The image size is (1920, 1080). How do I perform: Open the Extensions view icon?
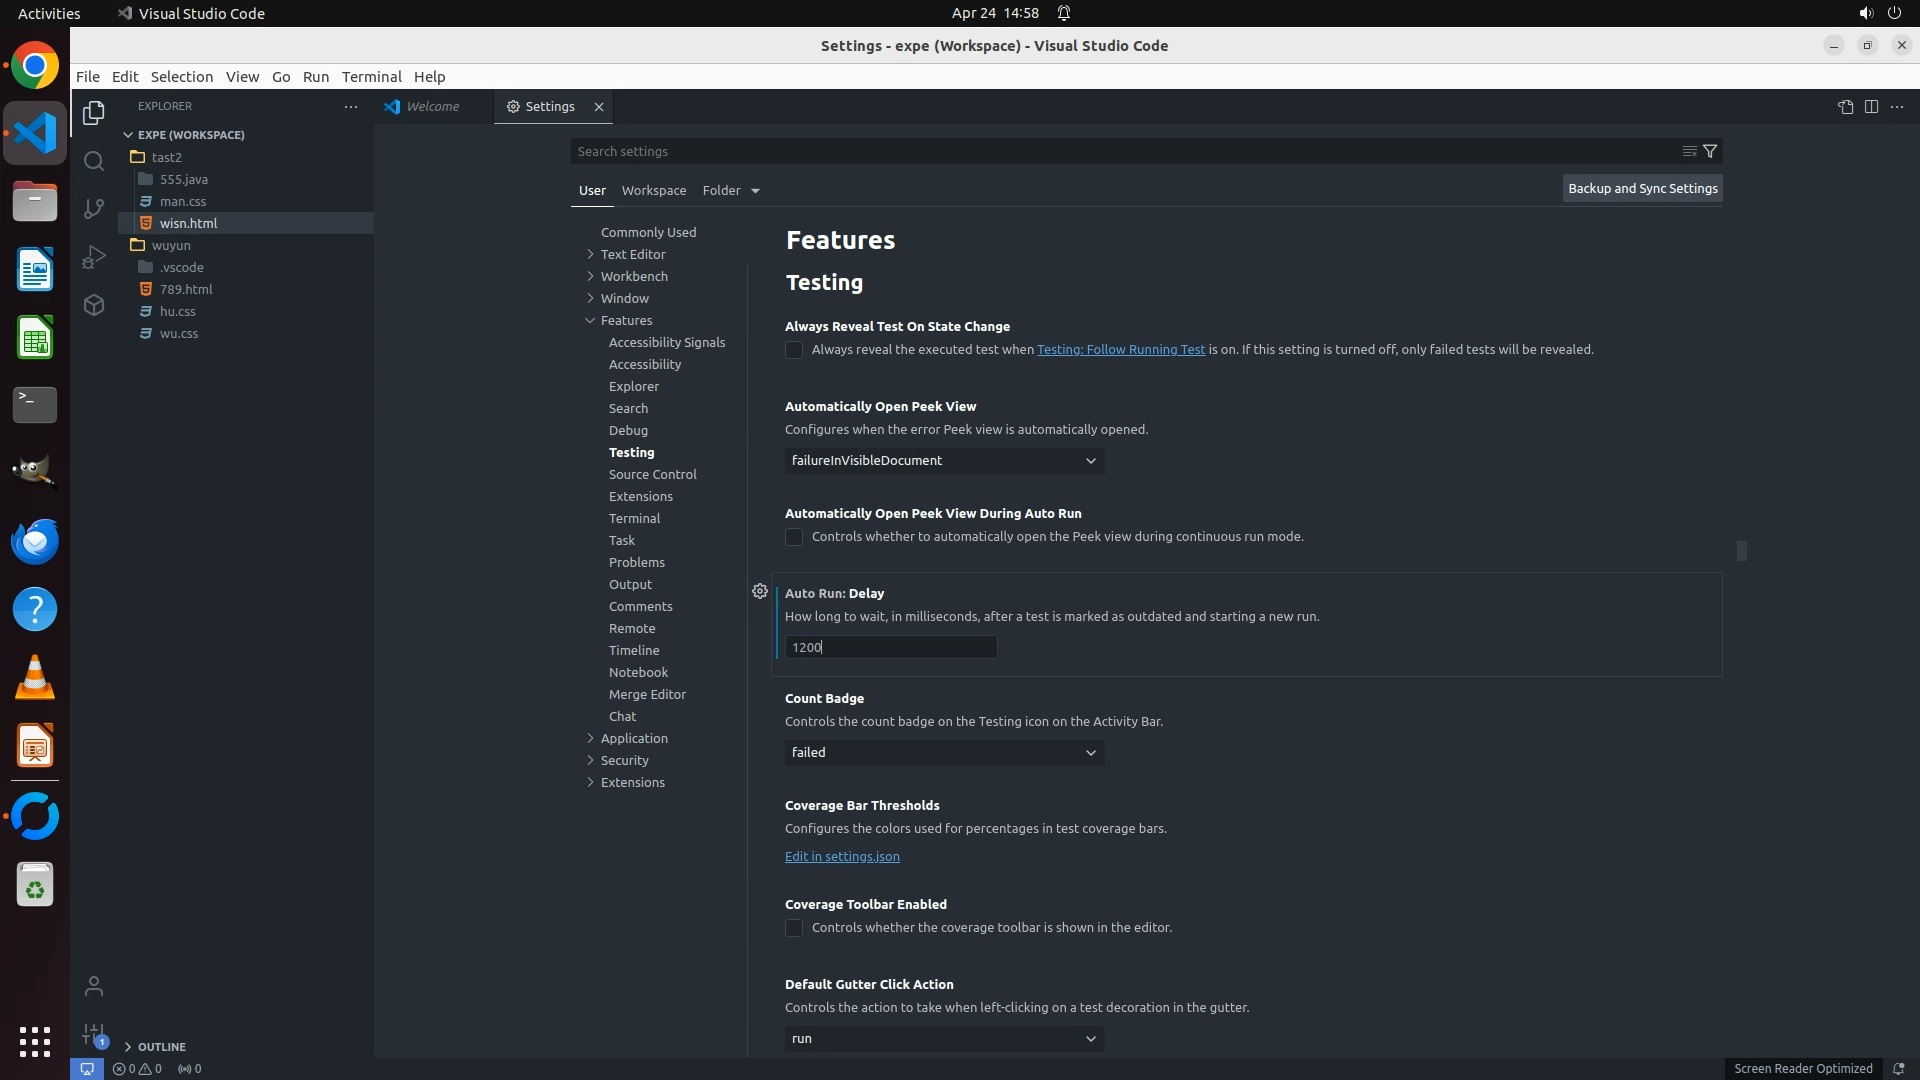click(94, 305)
